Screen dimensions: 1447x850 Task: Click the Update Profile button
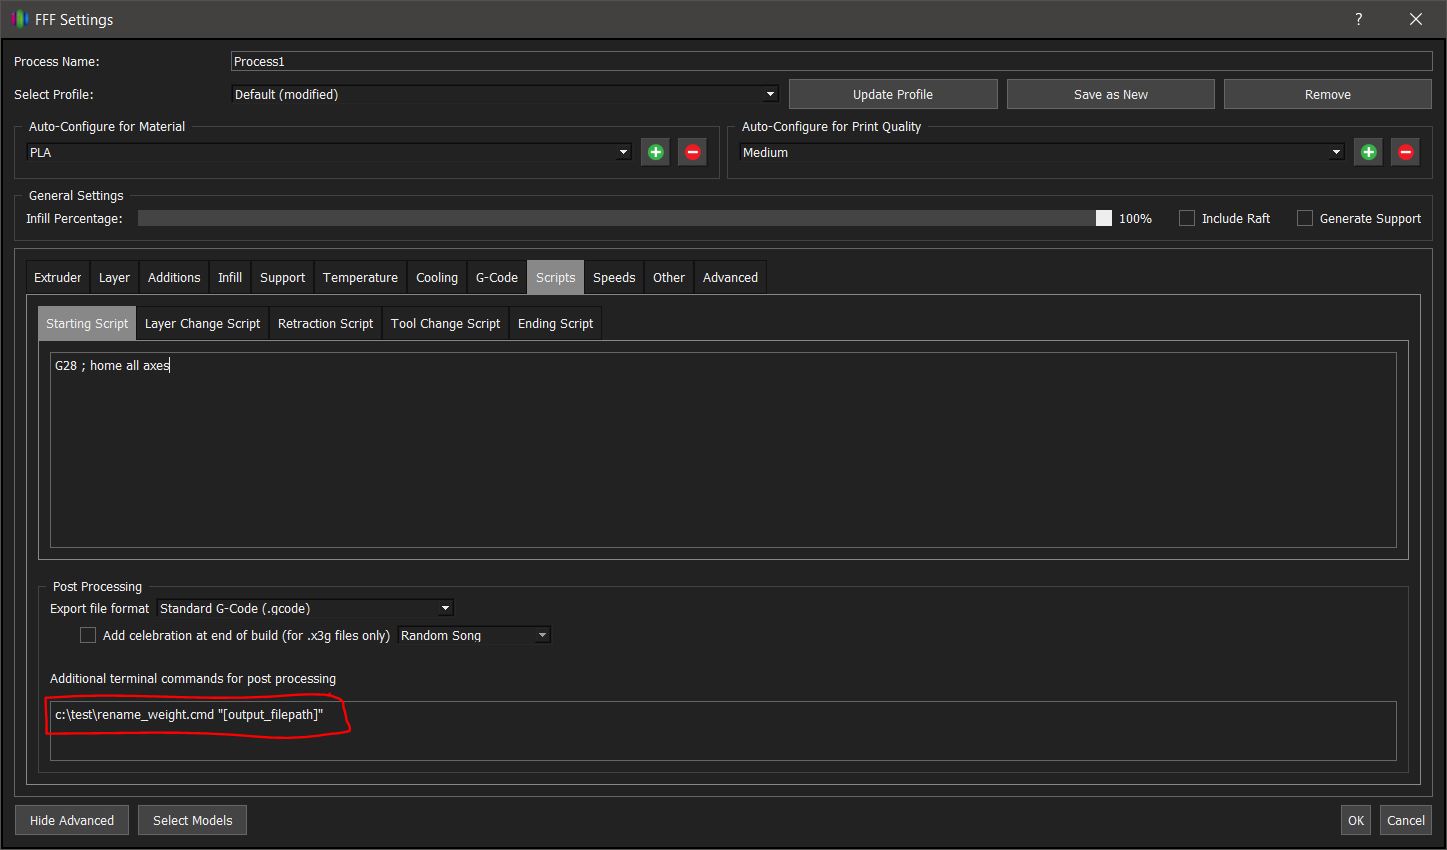893,94
